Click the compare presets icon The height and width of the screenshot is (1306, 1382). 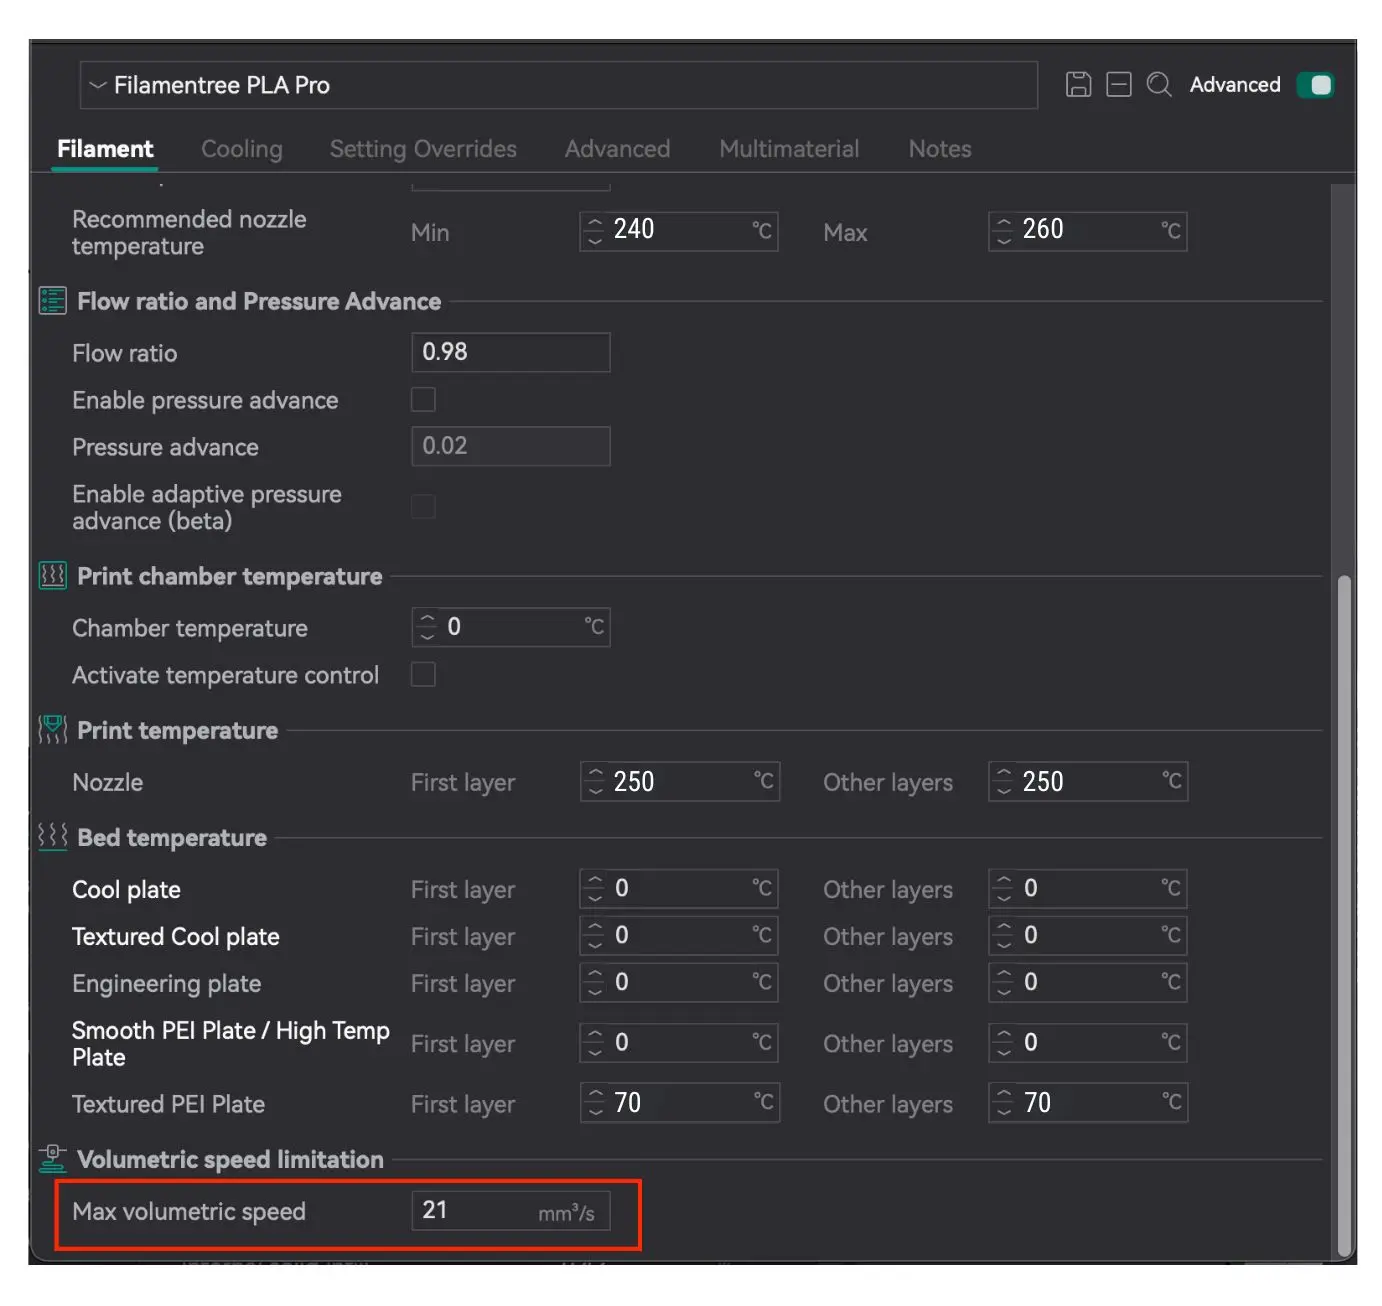coord(1118,85)
